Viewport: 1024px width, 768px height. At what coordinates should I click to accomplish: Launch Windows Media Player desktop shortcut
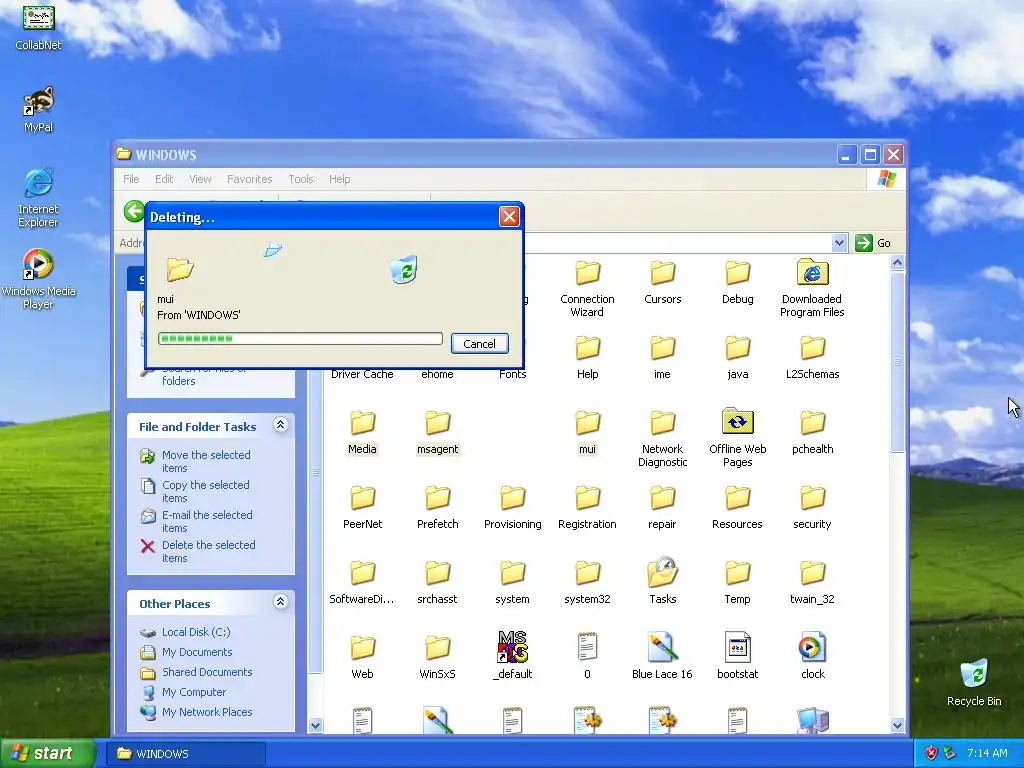pyautogui.click(x=38, y=280)
